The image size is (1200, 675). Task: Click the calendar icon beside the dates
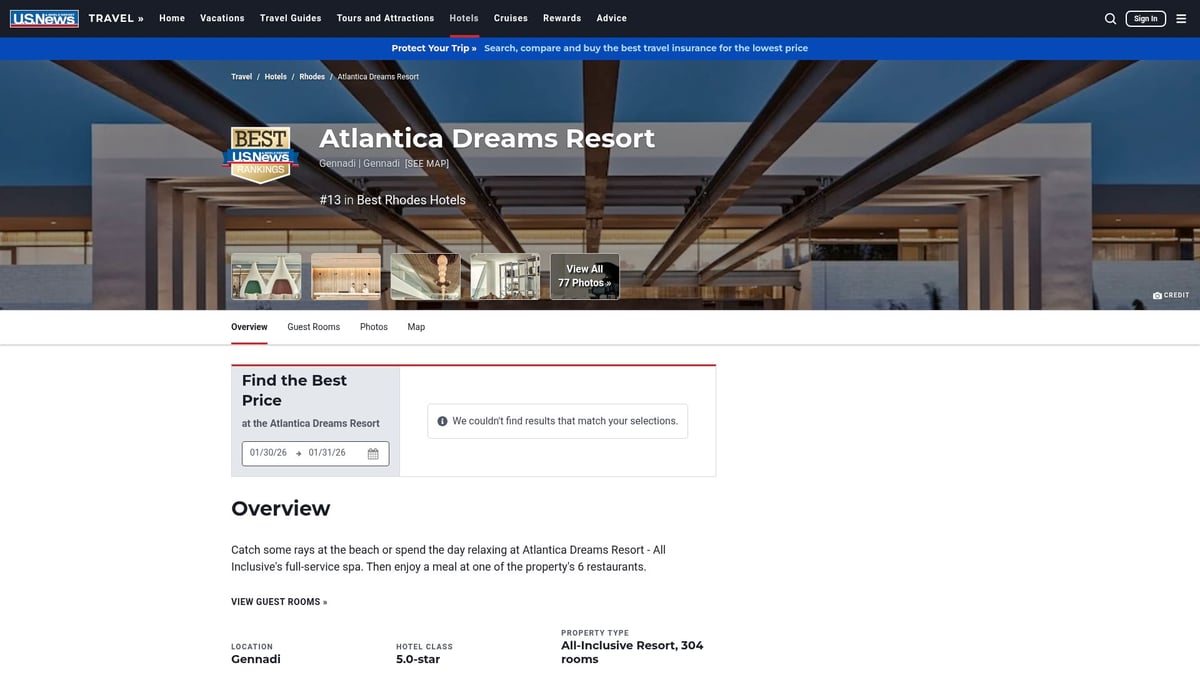(374, 453)
